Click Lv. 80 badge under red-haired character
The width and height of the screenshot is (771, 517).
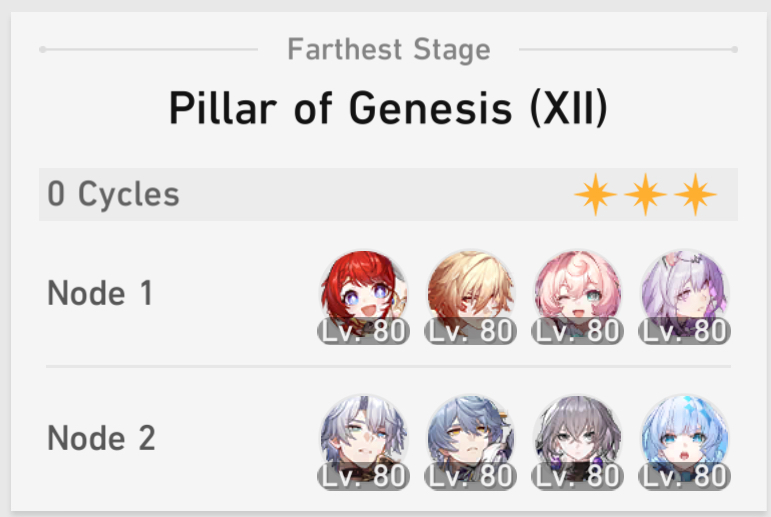coord(363,331)
